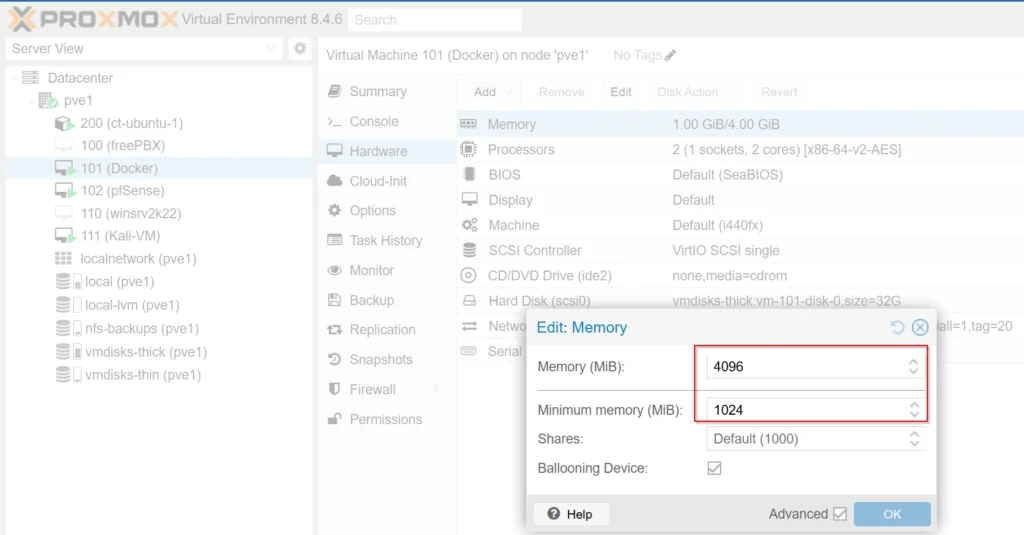Viewport: 1024px width, 535px height.
Task: Click the Shares input field
Action: [807, 438]
